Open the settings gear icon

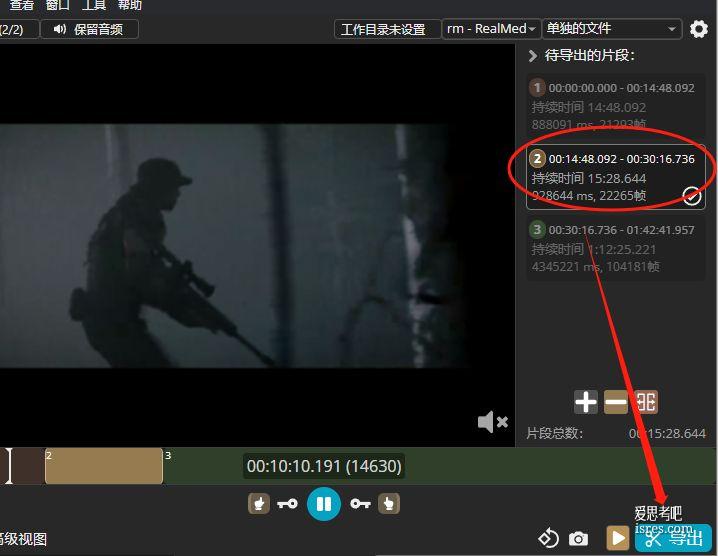(x=699, y=29)
